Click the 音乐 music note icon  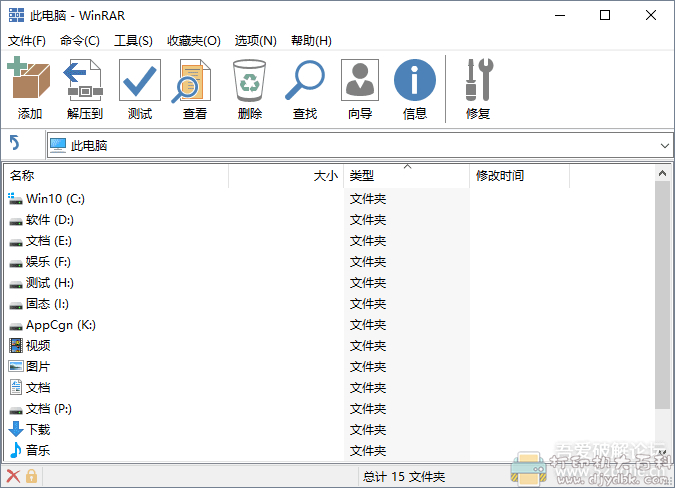16,450
